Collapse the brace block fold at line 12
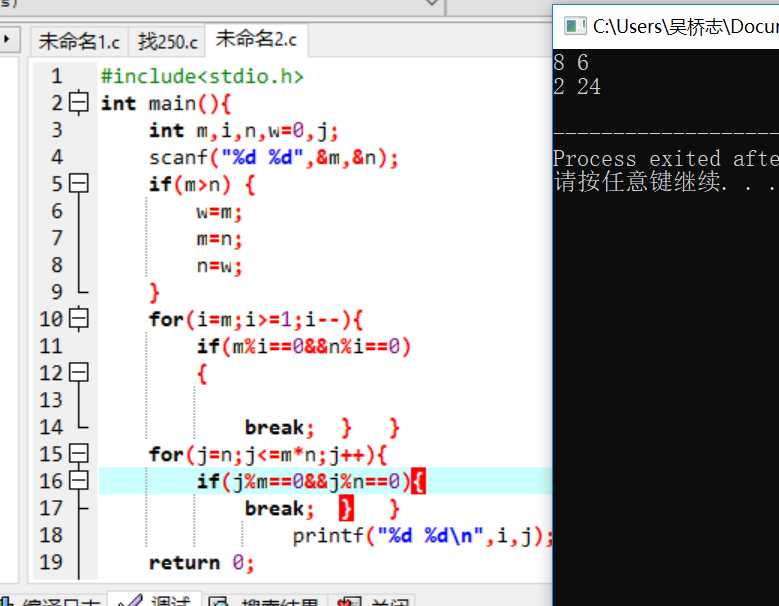779x606 pixels. 78,372
